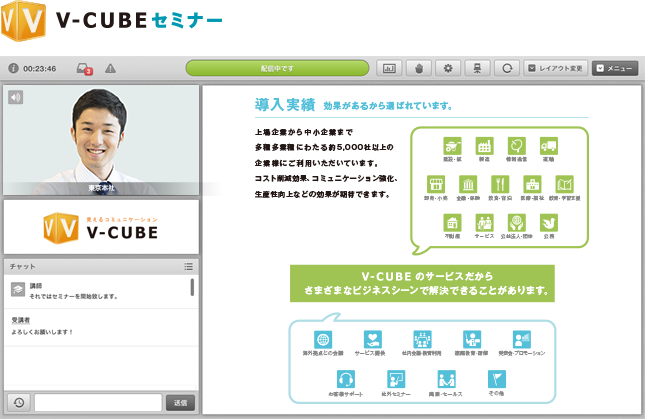The height and width of the screenshot is (419, 645).
Task: Toggle the speaker icon on the video
Action: [x=16, y=97]
